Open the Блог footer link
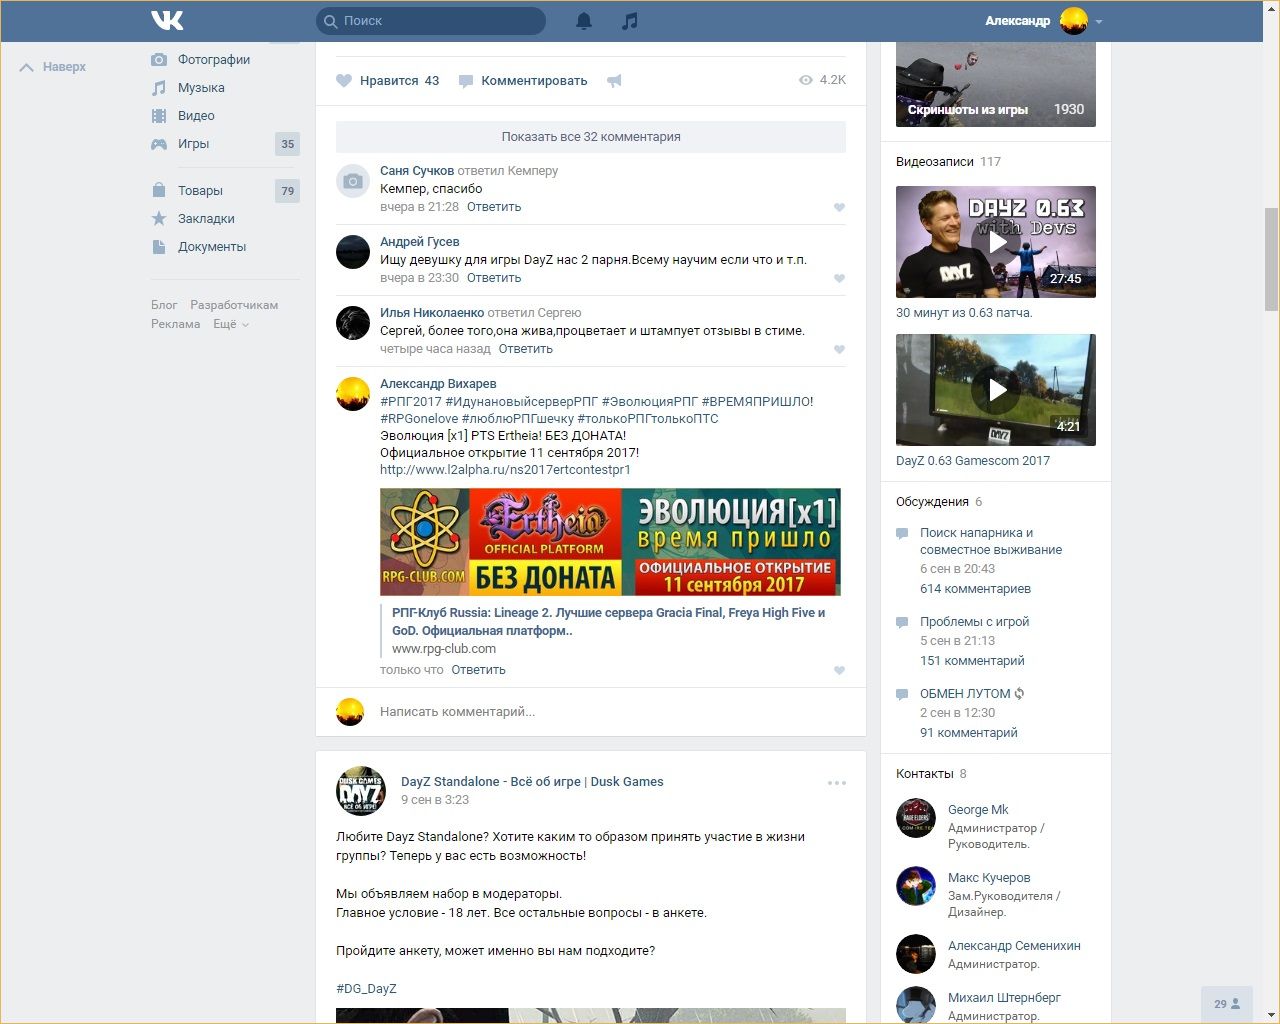 coord(164,305)
